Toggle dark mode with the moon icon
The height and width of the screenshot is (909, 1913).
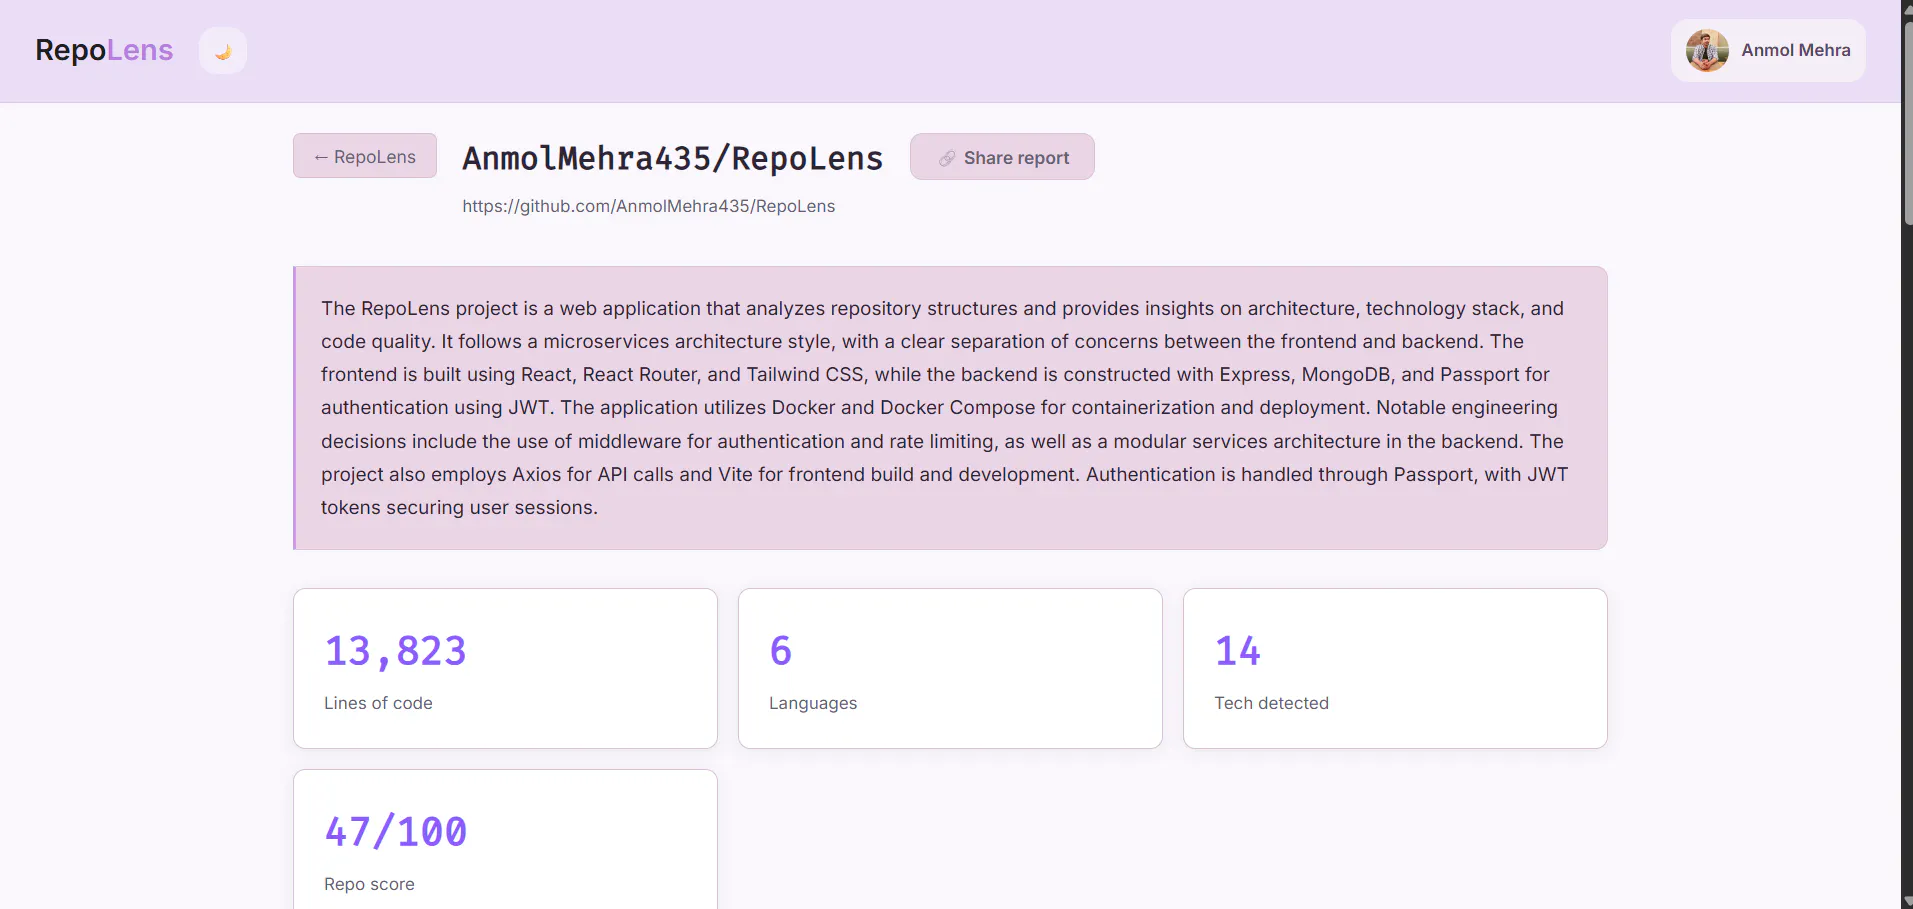[x=223, y=51]
